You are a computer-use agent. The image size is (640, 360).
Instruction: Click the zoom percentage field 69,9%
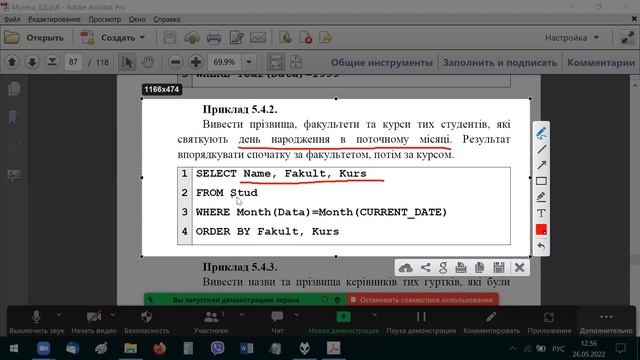[x=224, y=62]
